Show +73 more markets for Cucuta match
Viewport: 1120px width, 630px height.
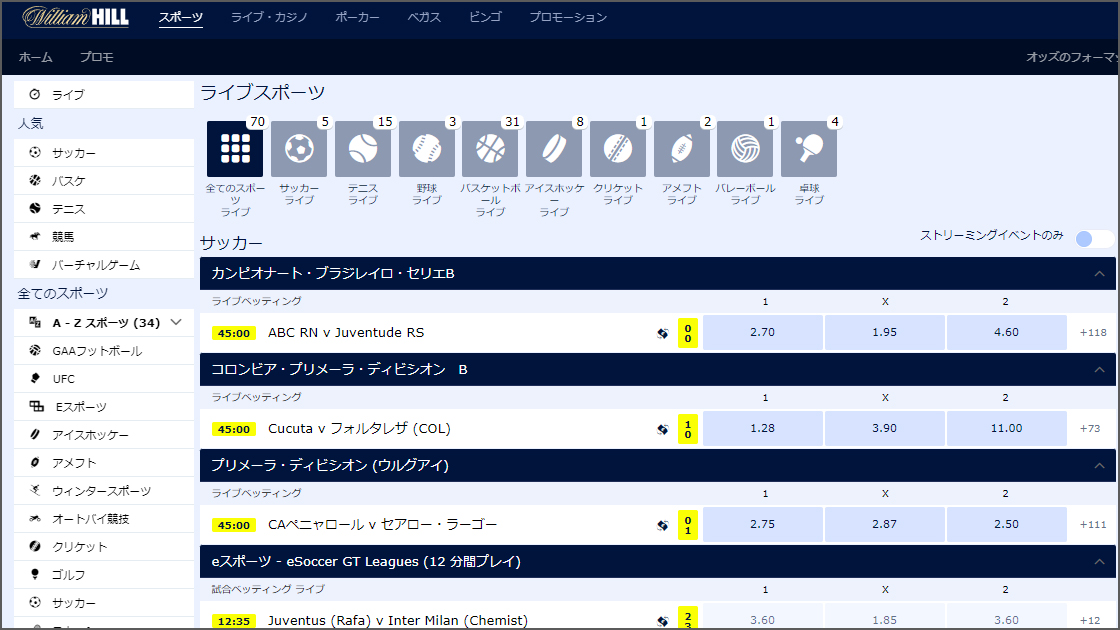pyautogui.click(x=1090, y=429)
